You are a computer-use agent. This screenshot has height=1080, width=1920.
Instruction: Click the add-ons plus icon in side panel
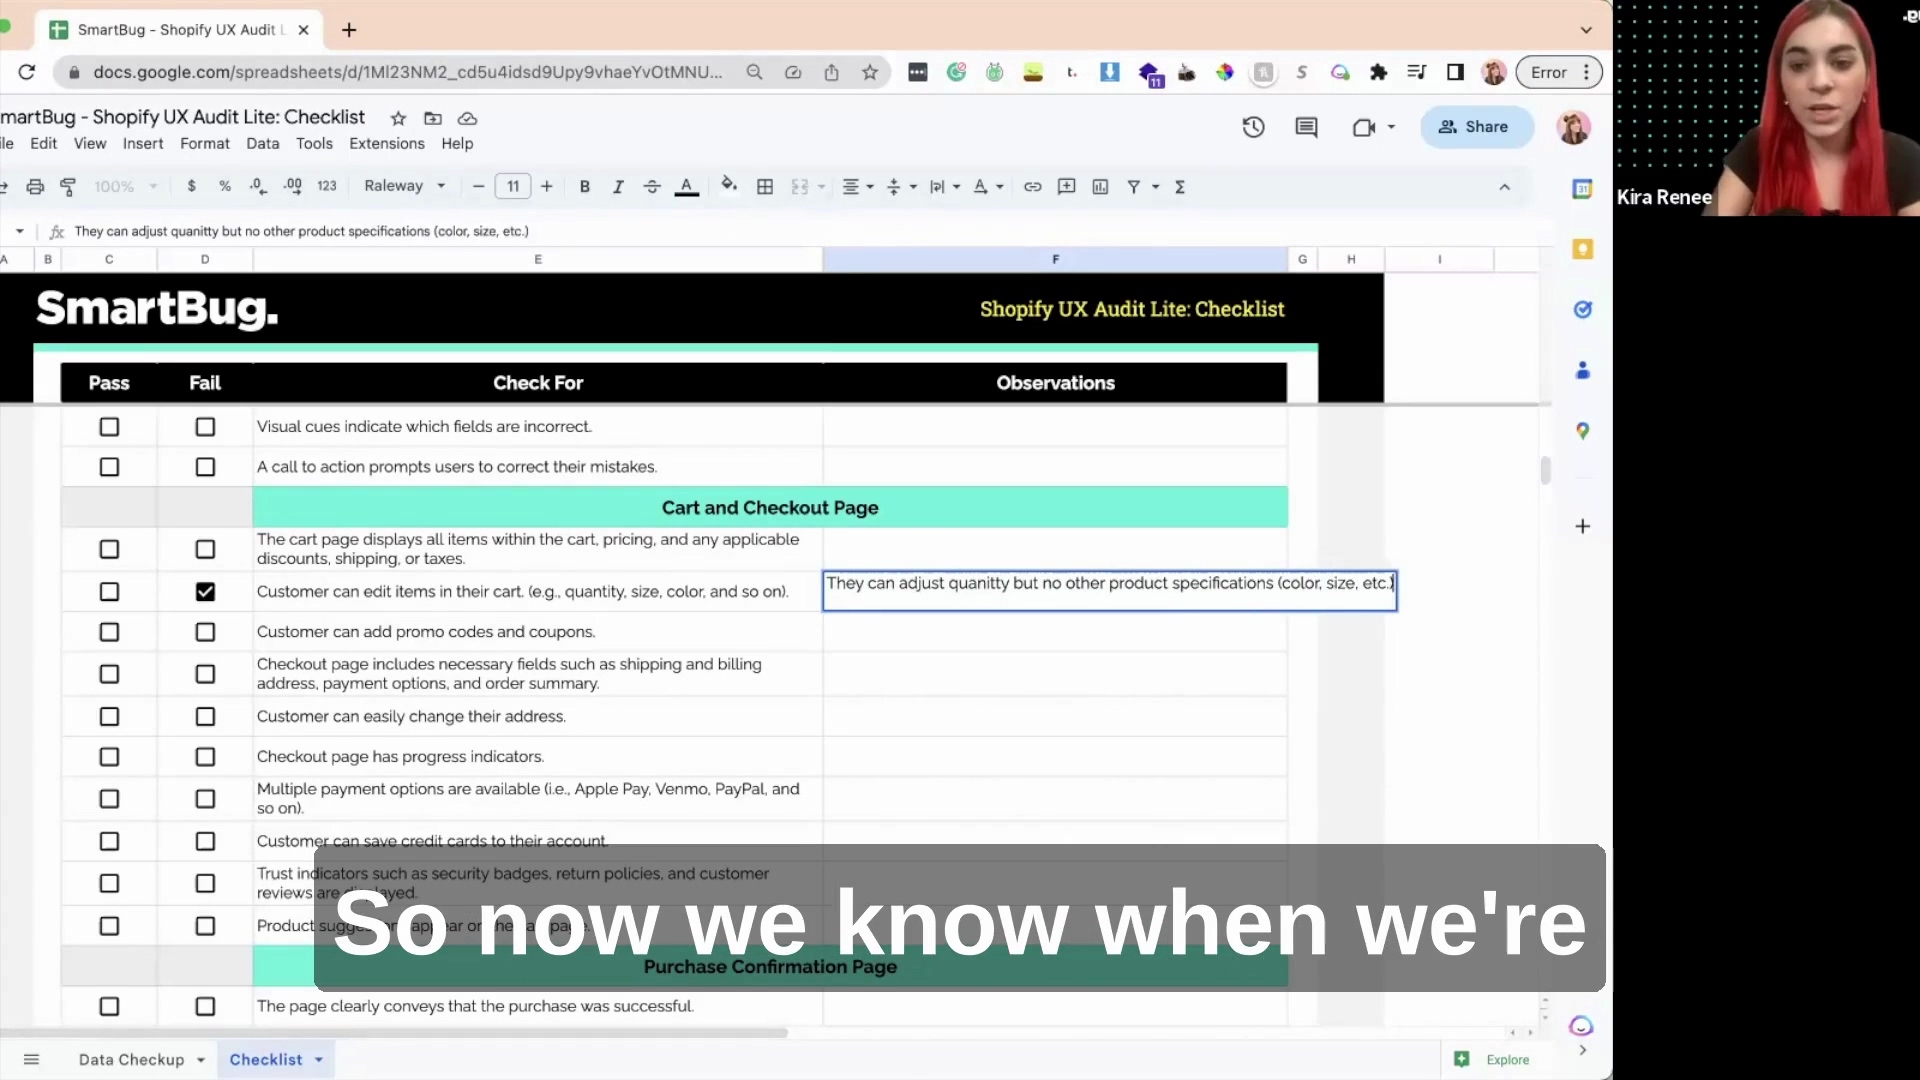[1582, 526]
